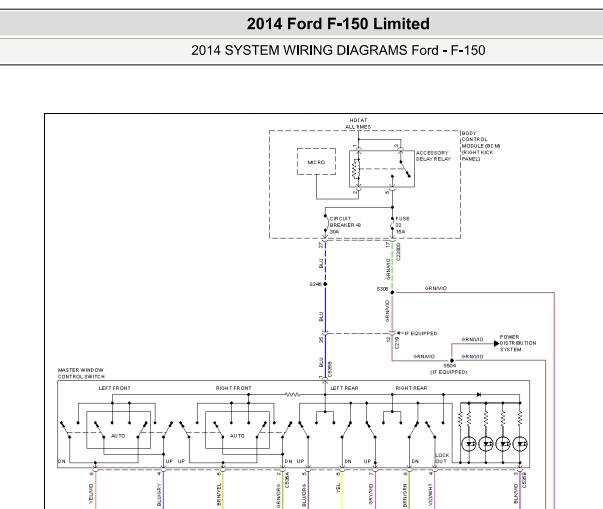Image resolution: width=603 pixels, height=509 pixels.
Task: Click the "BRN/YEL" wire label
Action: pyautogui.click(x=219, y=494)
